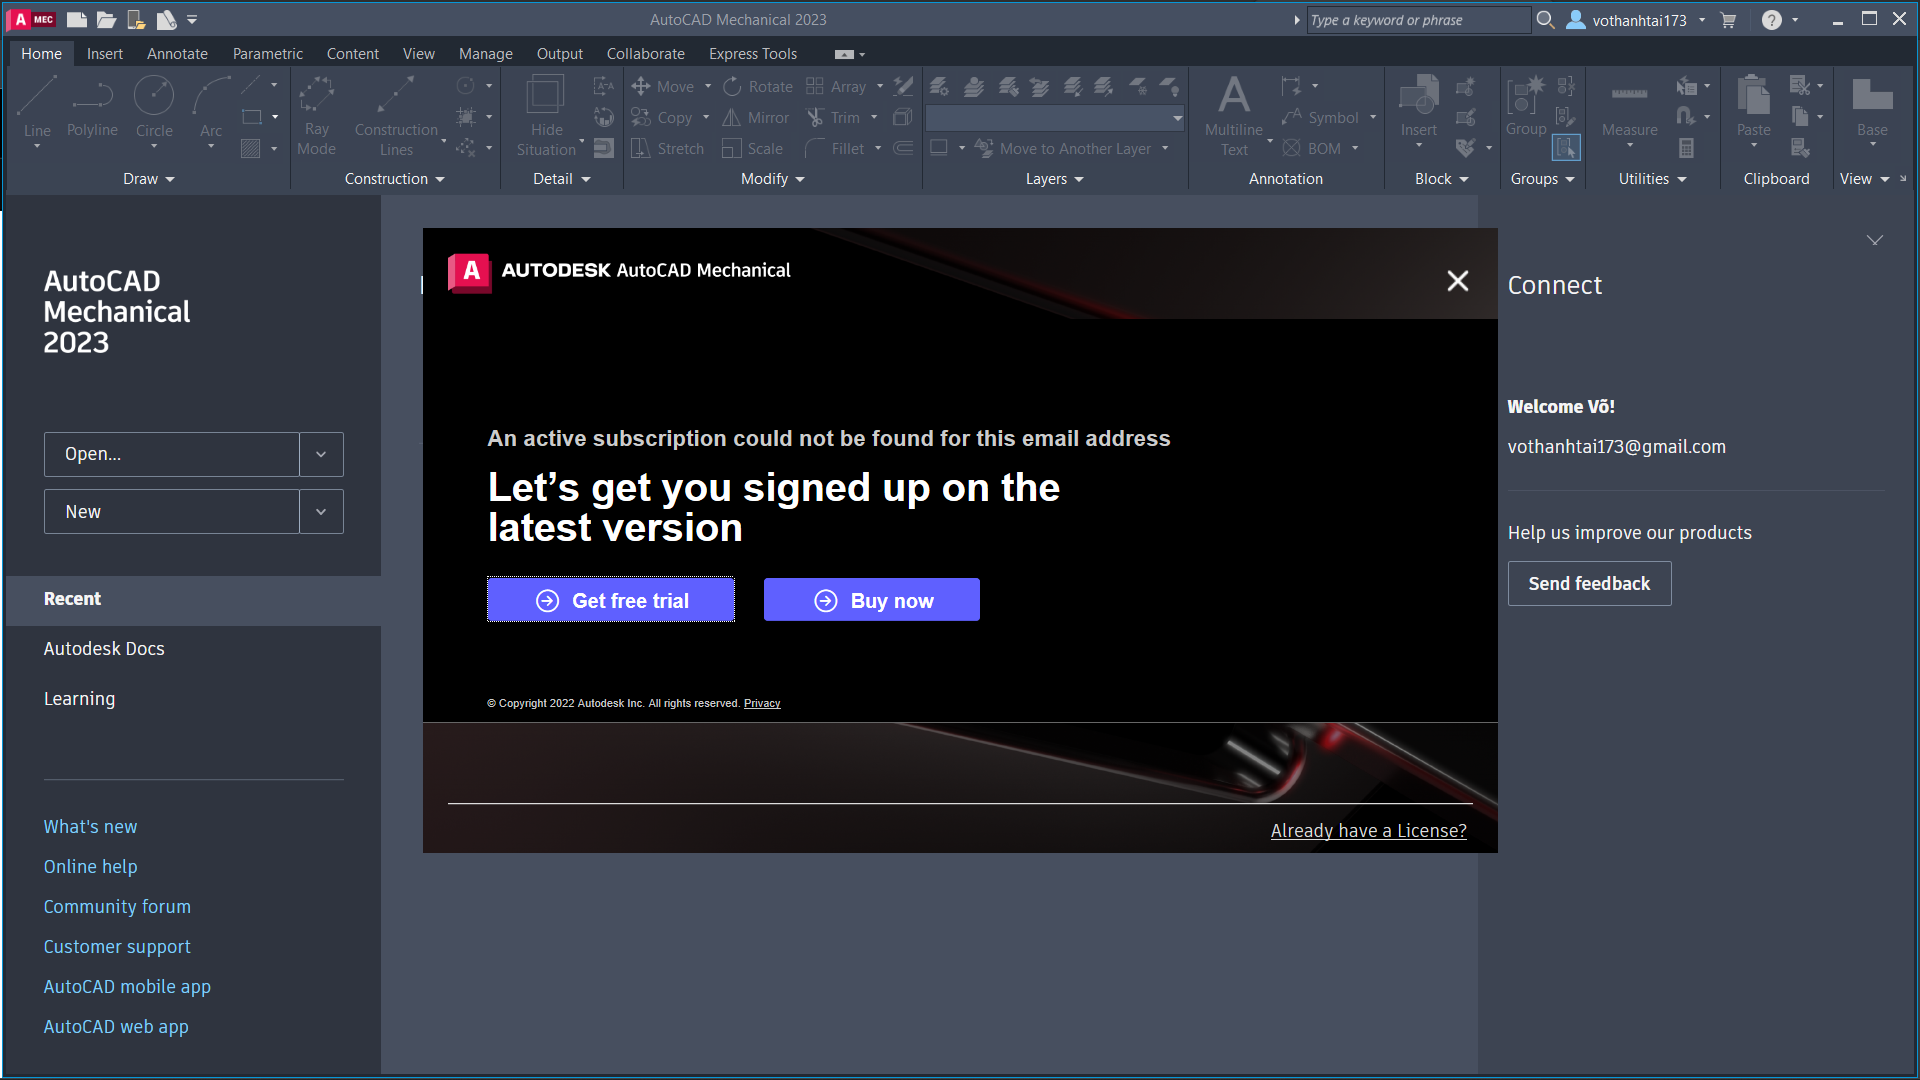Screen dimensions: 1920x1080
Task: Select the Polyline tool
Action: (92, 106)
